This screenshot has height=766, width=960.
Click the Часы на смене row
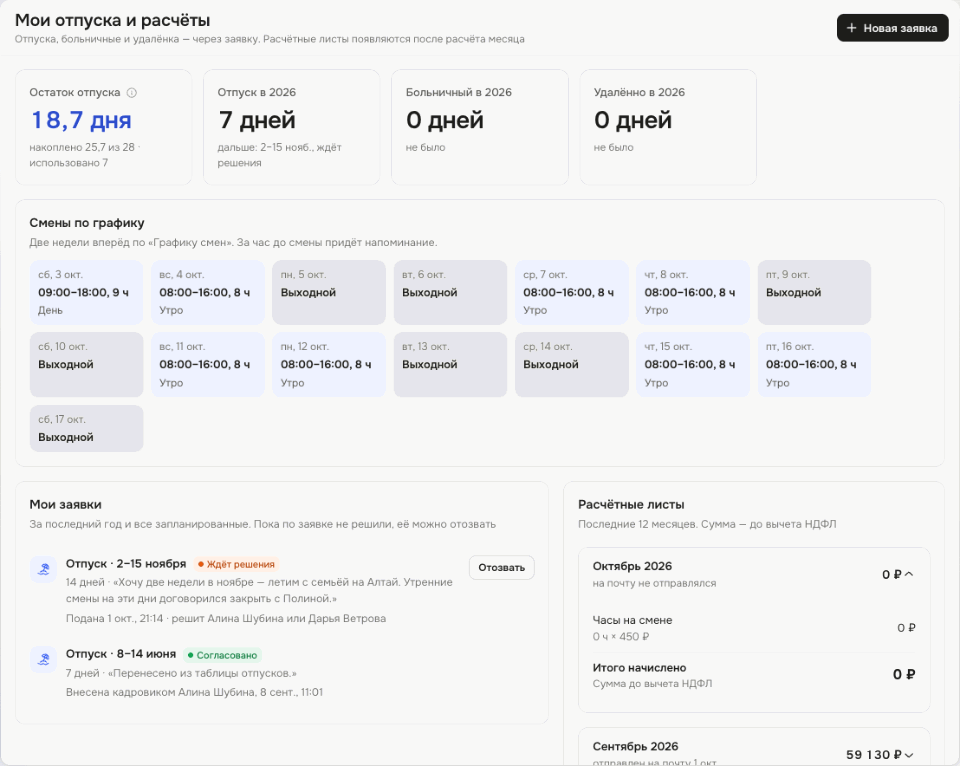click(754, 628)
